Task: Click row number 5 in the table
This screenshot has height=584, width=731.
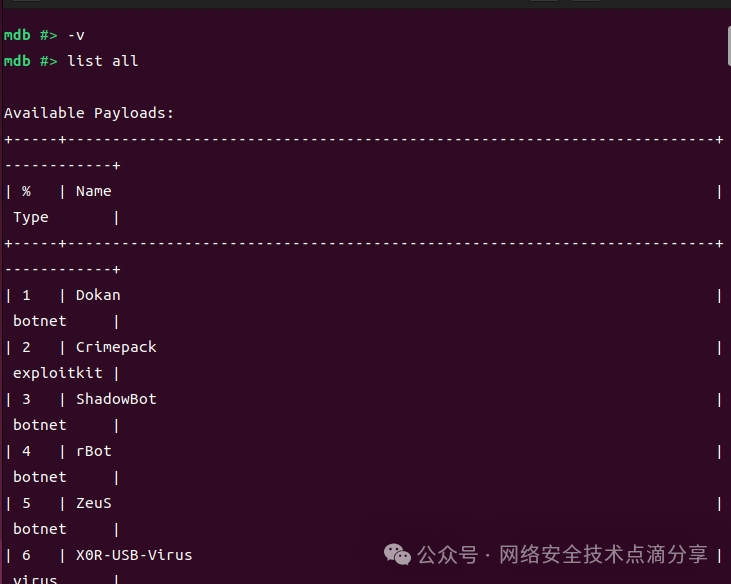Action: point(26,503)
